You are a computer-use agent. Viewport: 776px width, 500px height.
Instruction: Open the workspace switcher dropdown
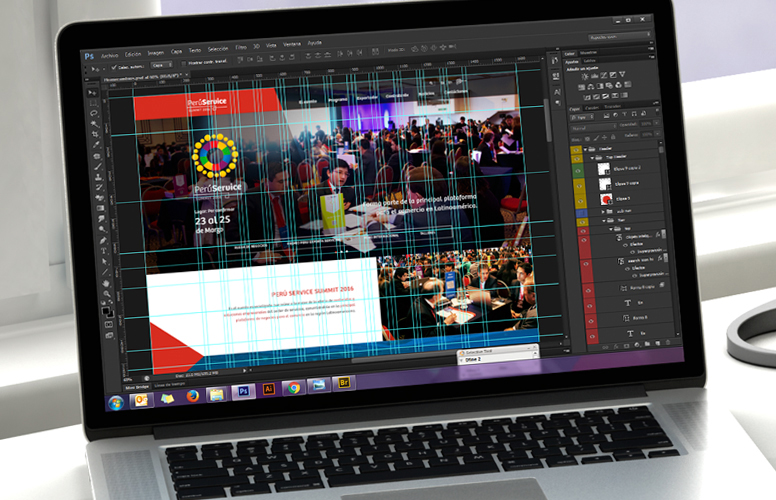coord(620,37)
